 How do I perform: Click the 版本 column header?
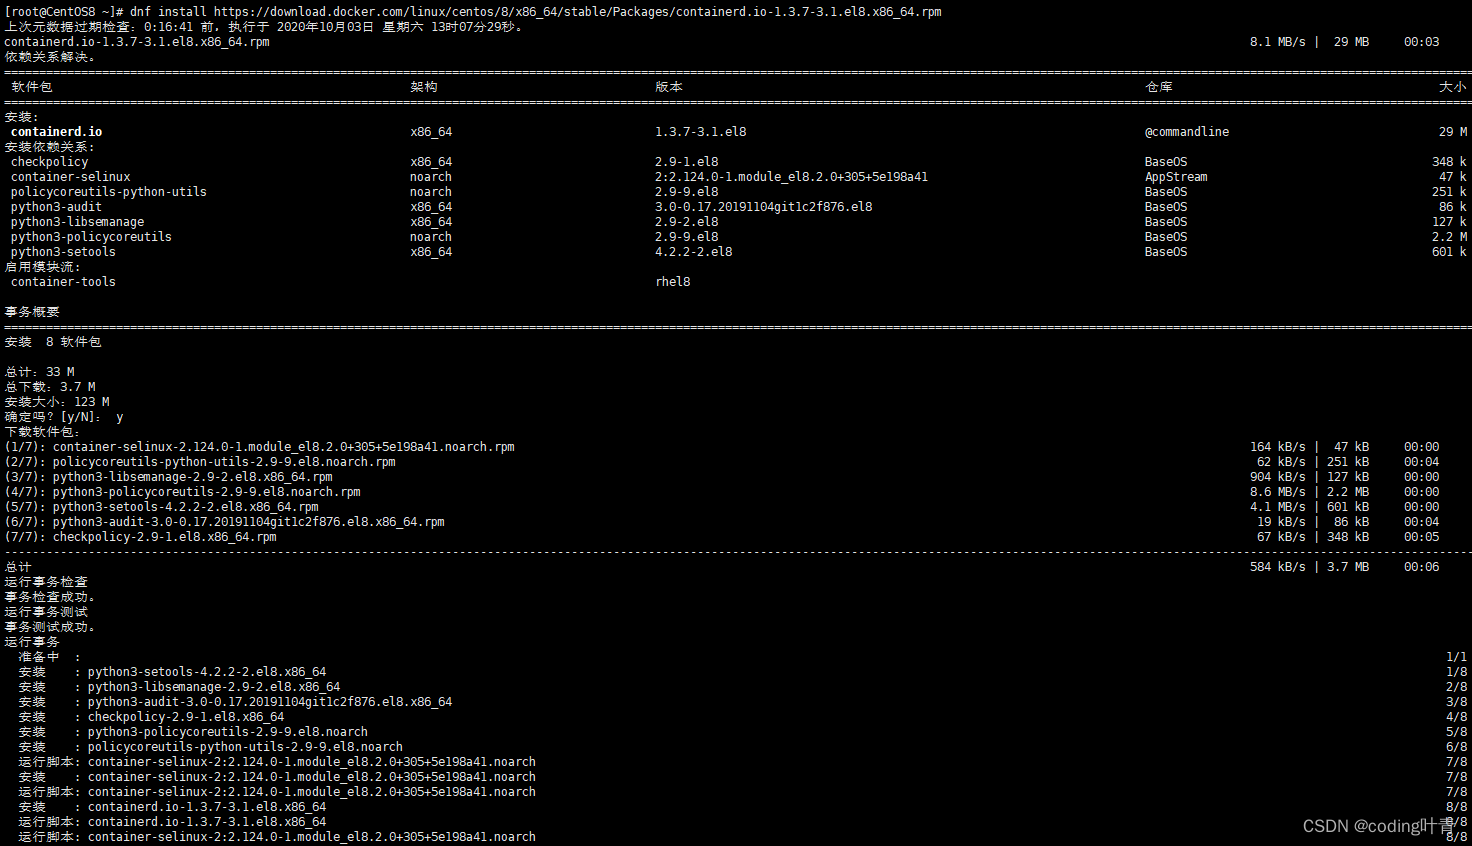(x=669, y=87)
